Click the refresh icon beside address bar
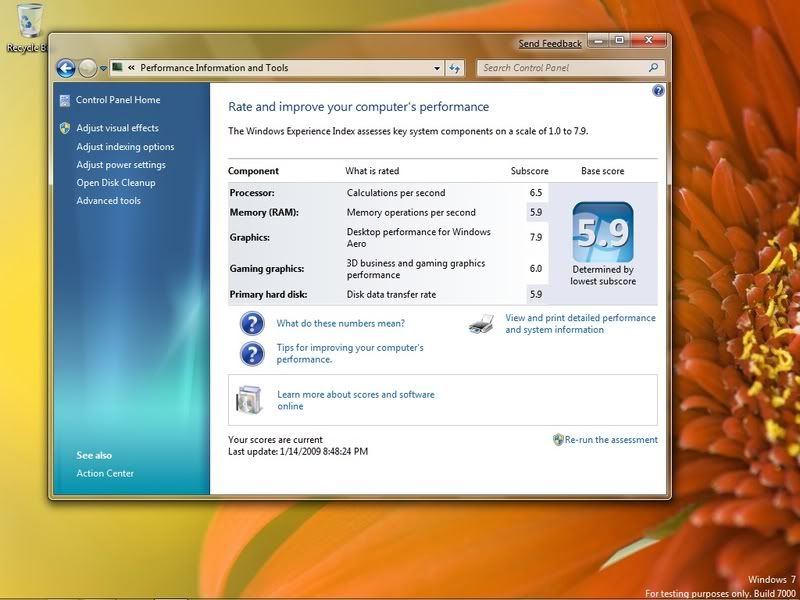 [455, 68]
